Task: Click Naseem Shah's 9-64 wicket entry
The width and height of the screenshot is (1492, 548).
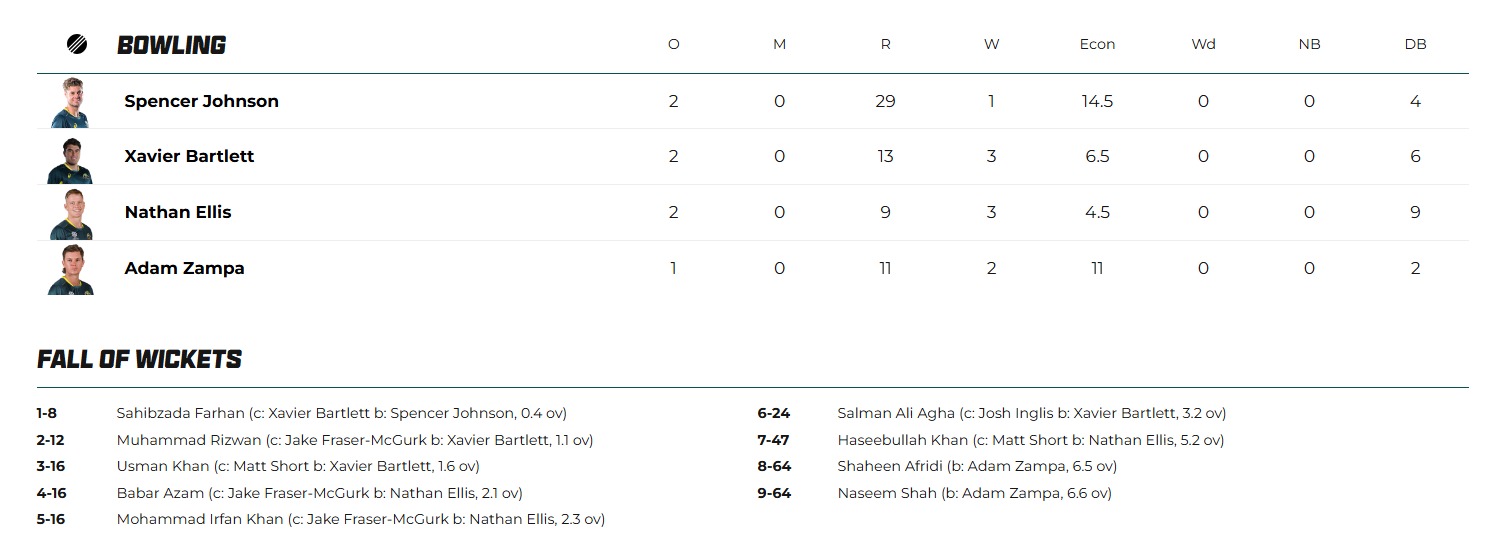Action: (x=973, y=493)
